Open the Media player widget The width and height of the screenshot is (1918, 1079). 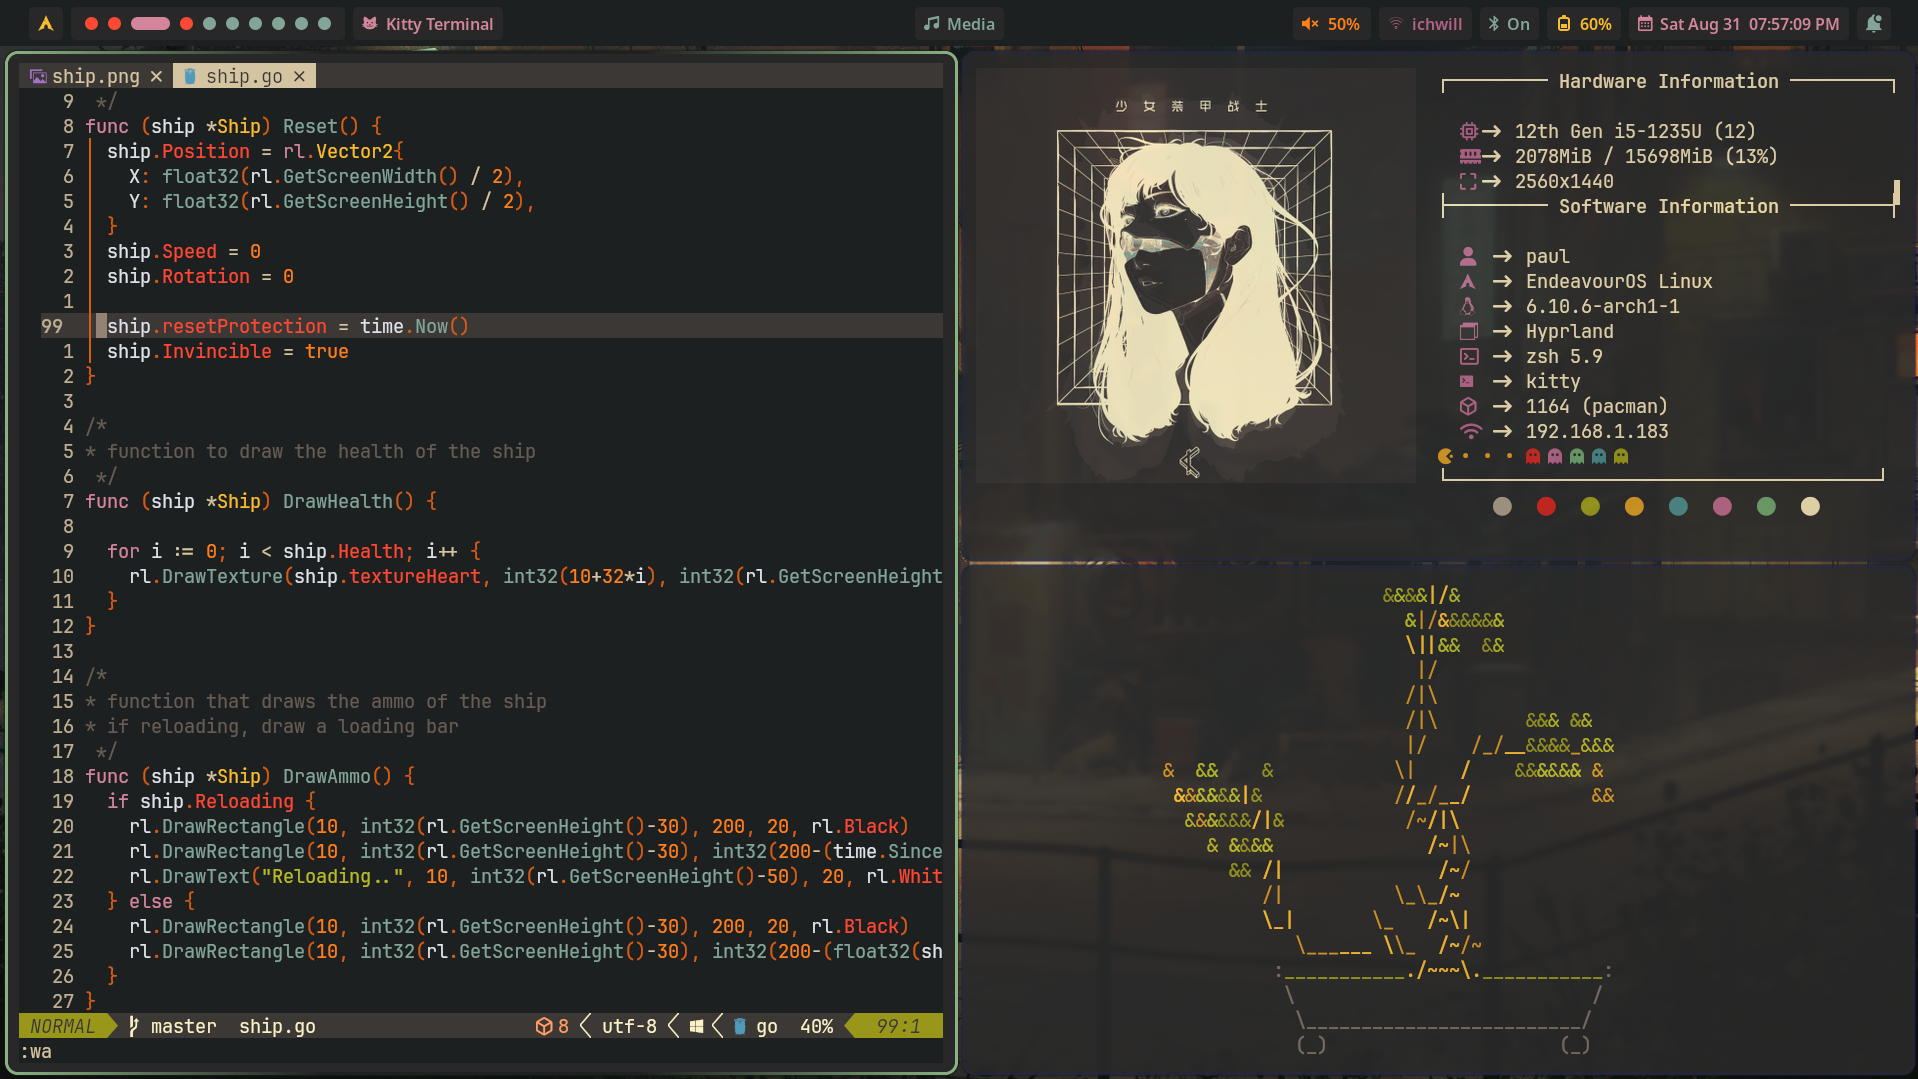pos(959,24)
